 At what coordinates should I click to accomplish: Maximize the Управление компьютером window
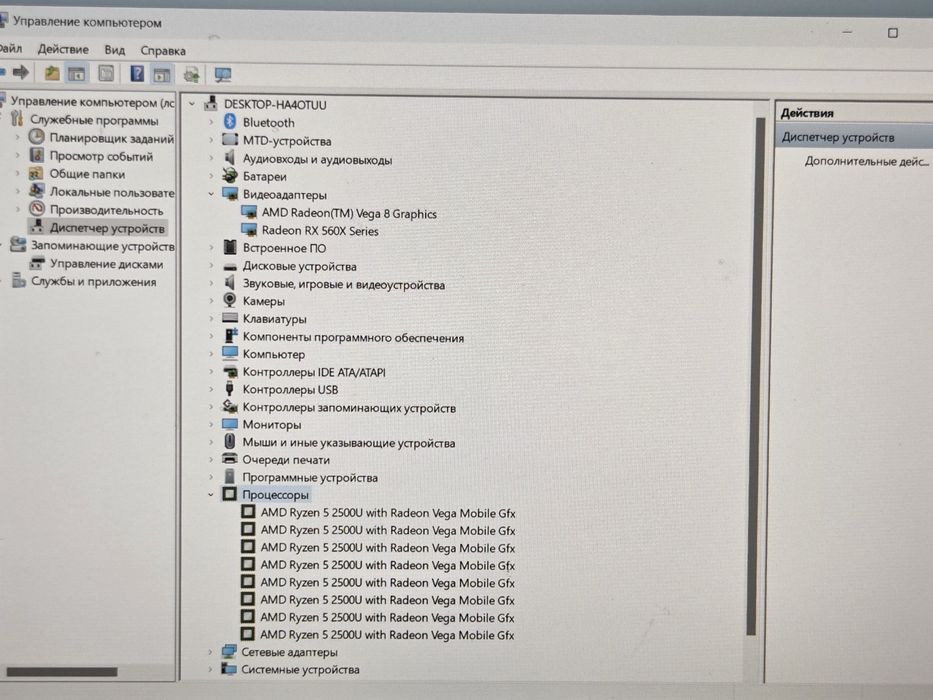tap(893, 33)
